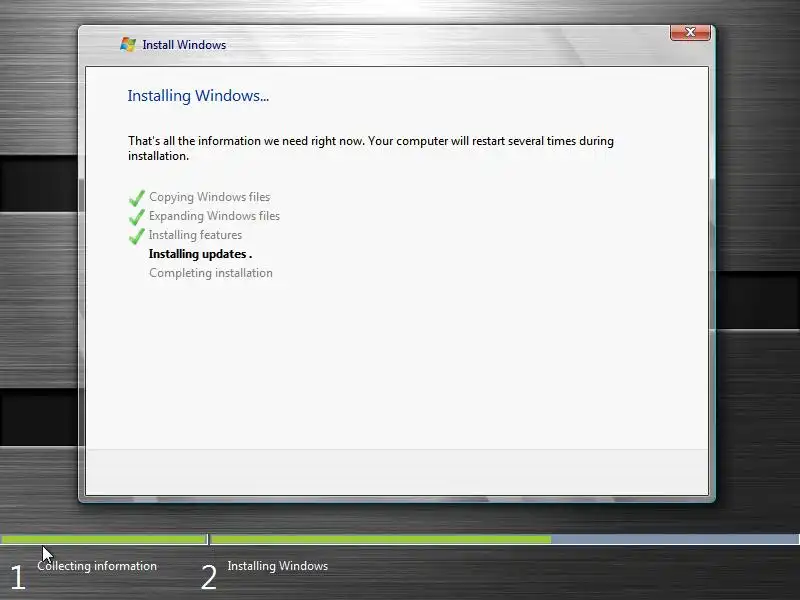The width and height of the screenshot is (800, 600).
Task: Click the Windows flag logo in title bar
Action: pyautogui.click(x=128, y=44)
